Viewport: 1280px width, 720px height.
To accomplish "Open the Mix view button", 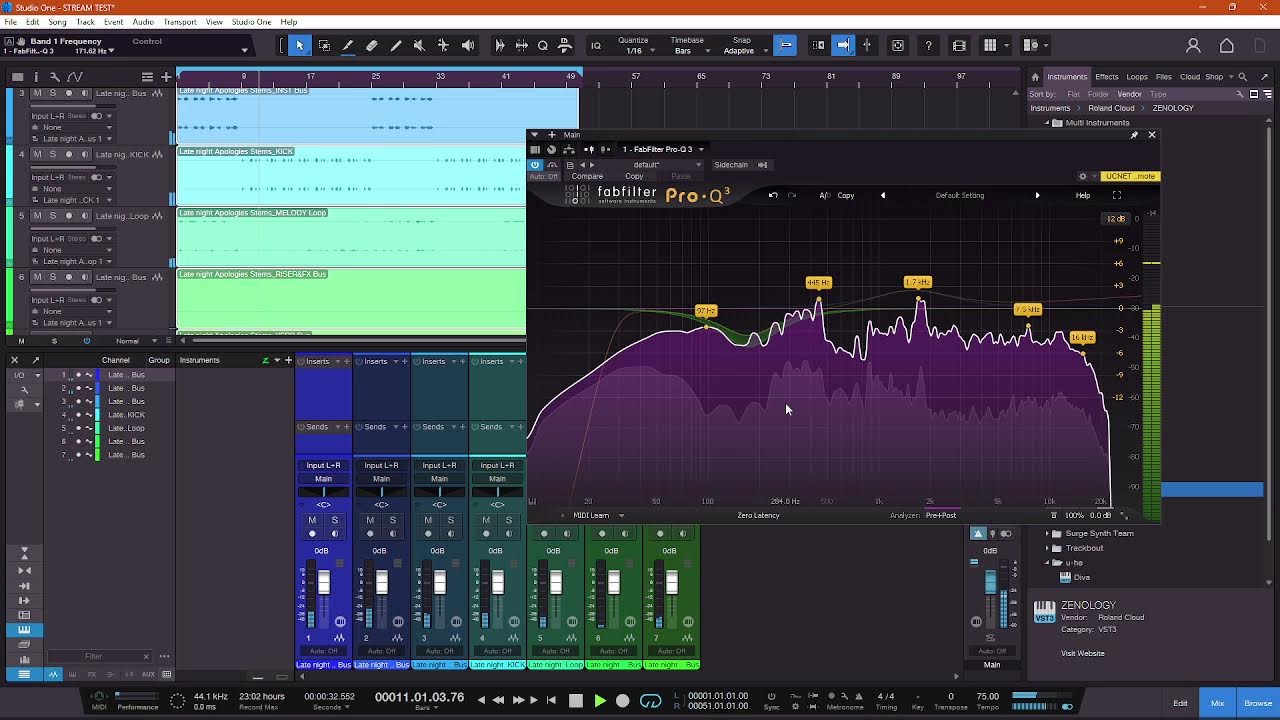I will (1217, 703).
